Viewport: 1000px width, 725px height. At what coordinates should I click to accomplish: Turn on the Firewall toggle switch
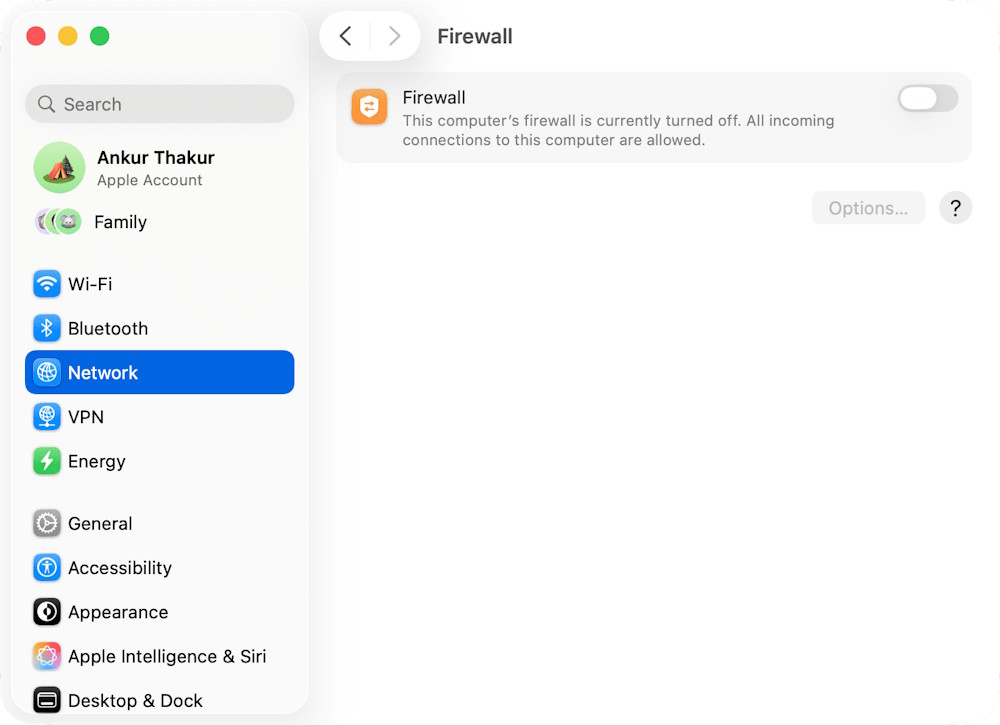pos(927,98)
